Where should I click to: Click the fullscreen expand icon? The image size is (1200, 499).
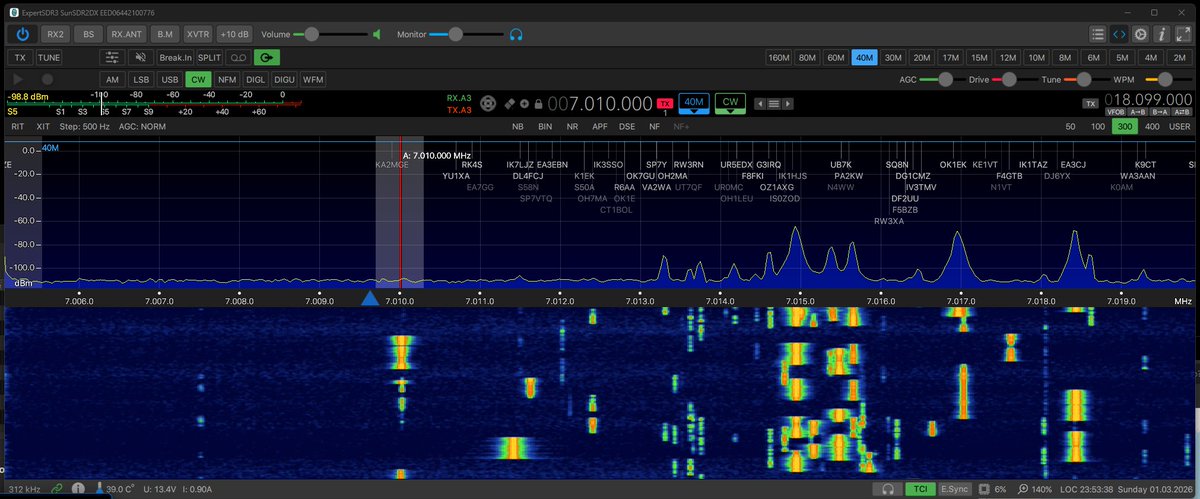(1181, 33)
